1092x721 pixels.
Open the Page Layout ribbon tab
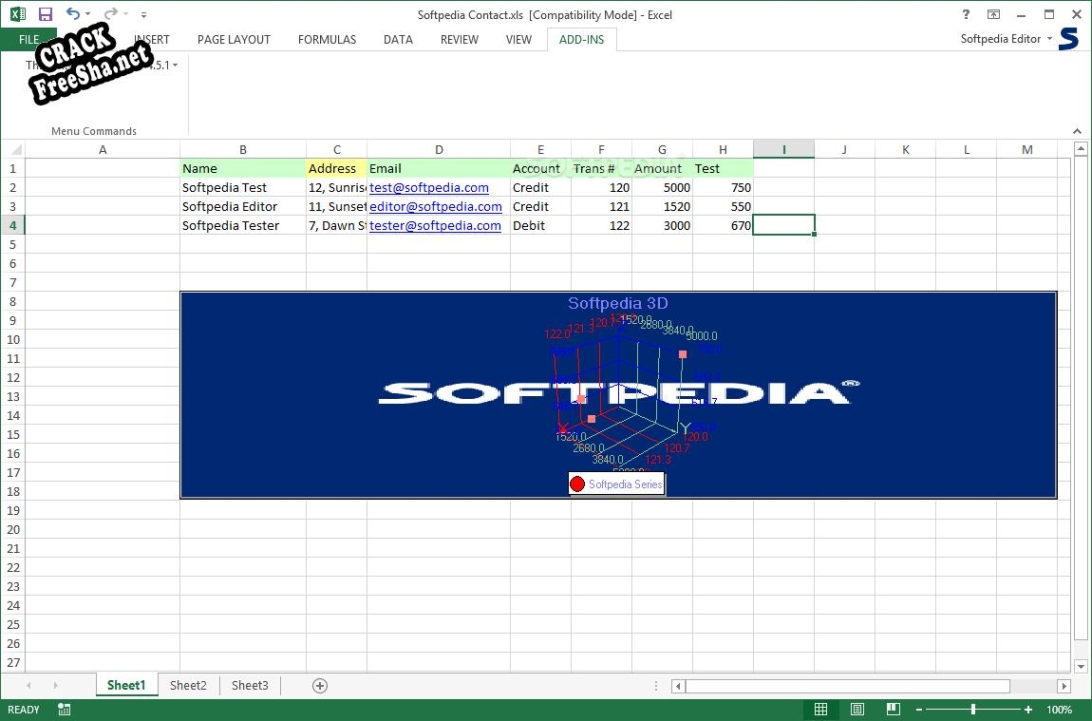pos(233,39)
